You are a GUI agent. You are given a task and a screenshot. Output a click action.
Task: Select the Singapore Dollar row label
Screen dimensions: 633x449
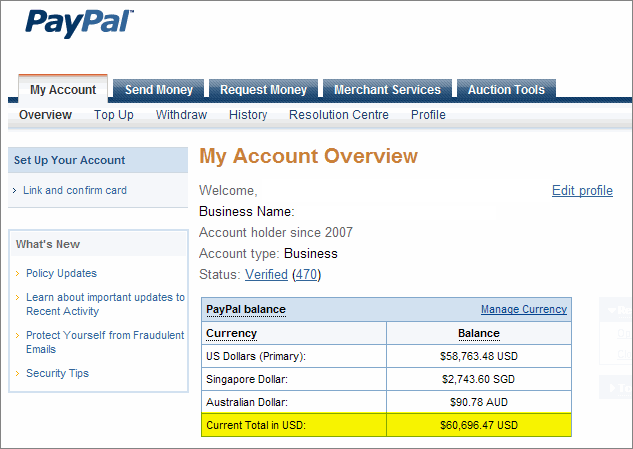point(247,379)
